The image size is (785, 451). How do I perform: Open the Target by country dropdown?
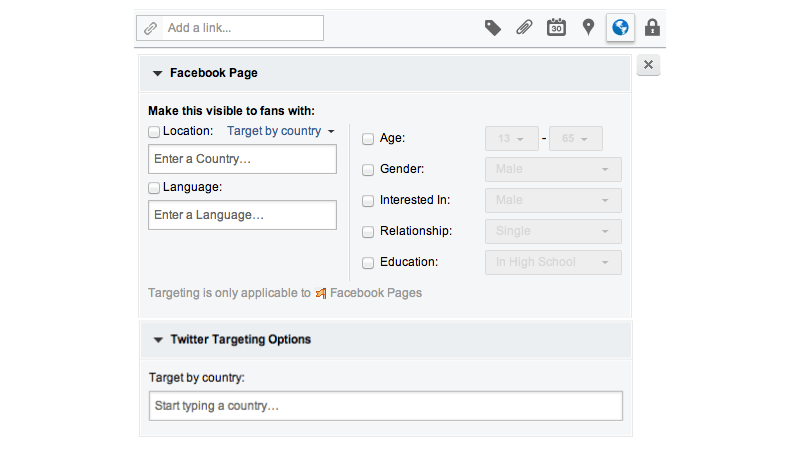pyautogui.click(x=280, y=131)
